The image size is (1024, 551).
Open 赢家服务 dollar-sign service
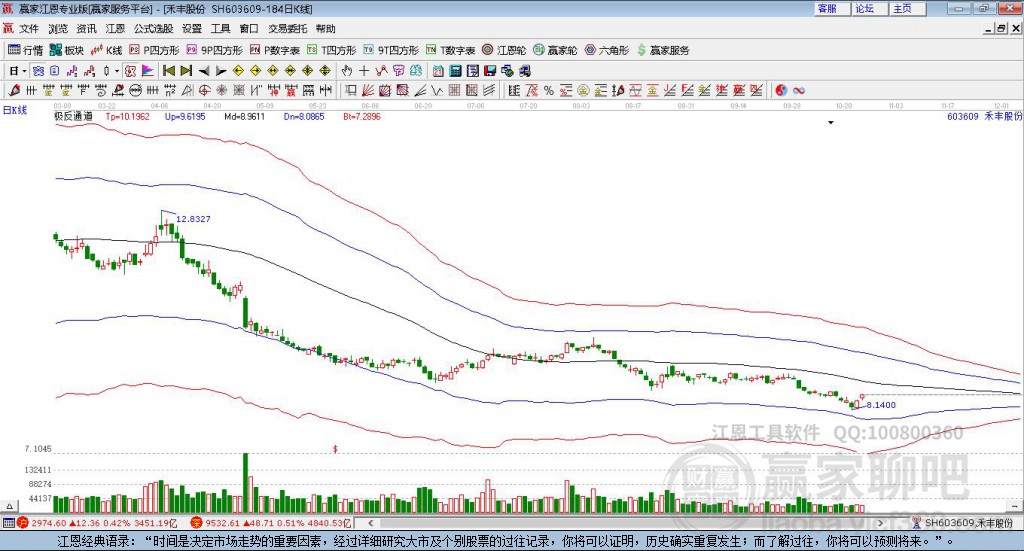[663, 50]
